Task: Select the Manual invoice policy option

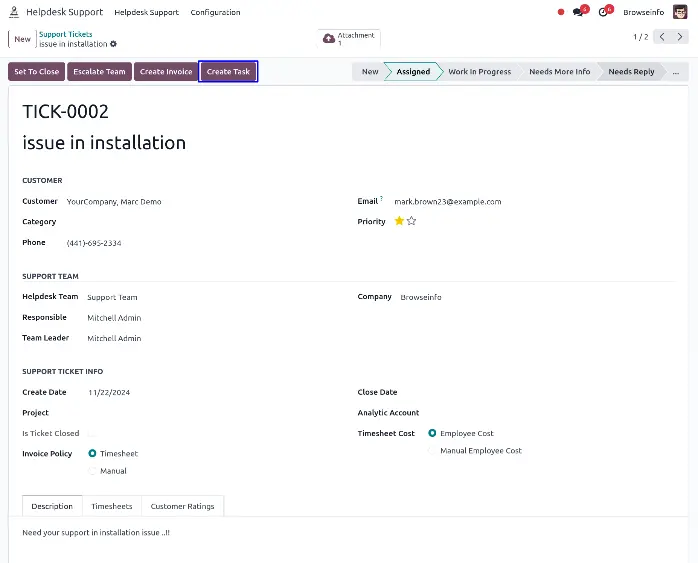Action: [92, 471]
